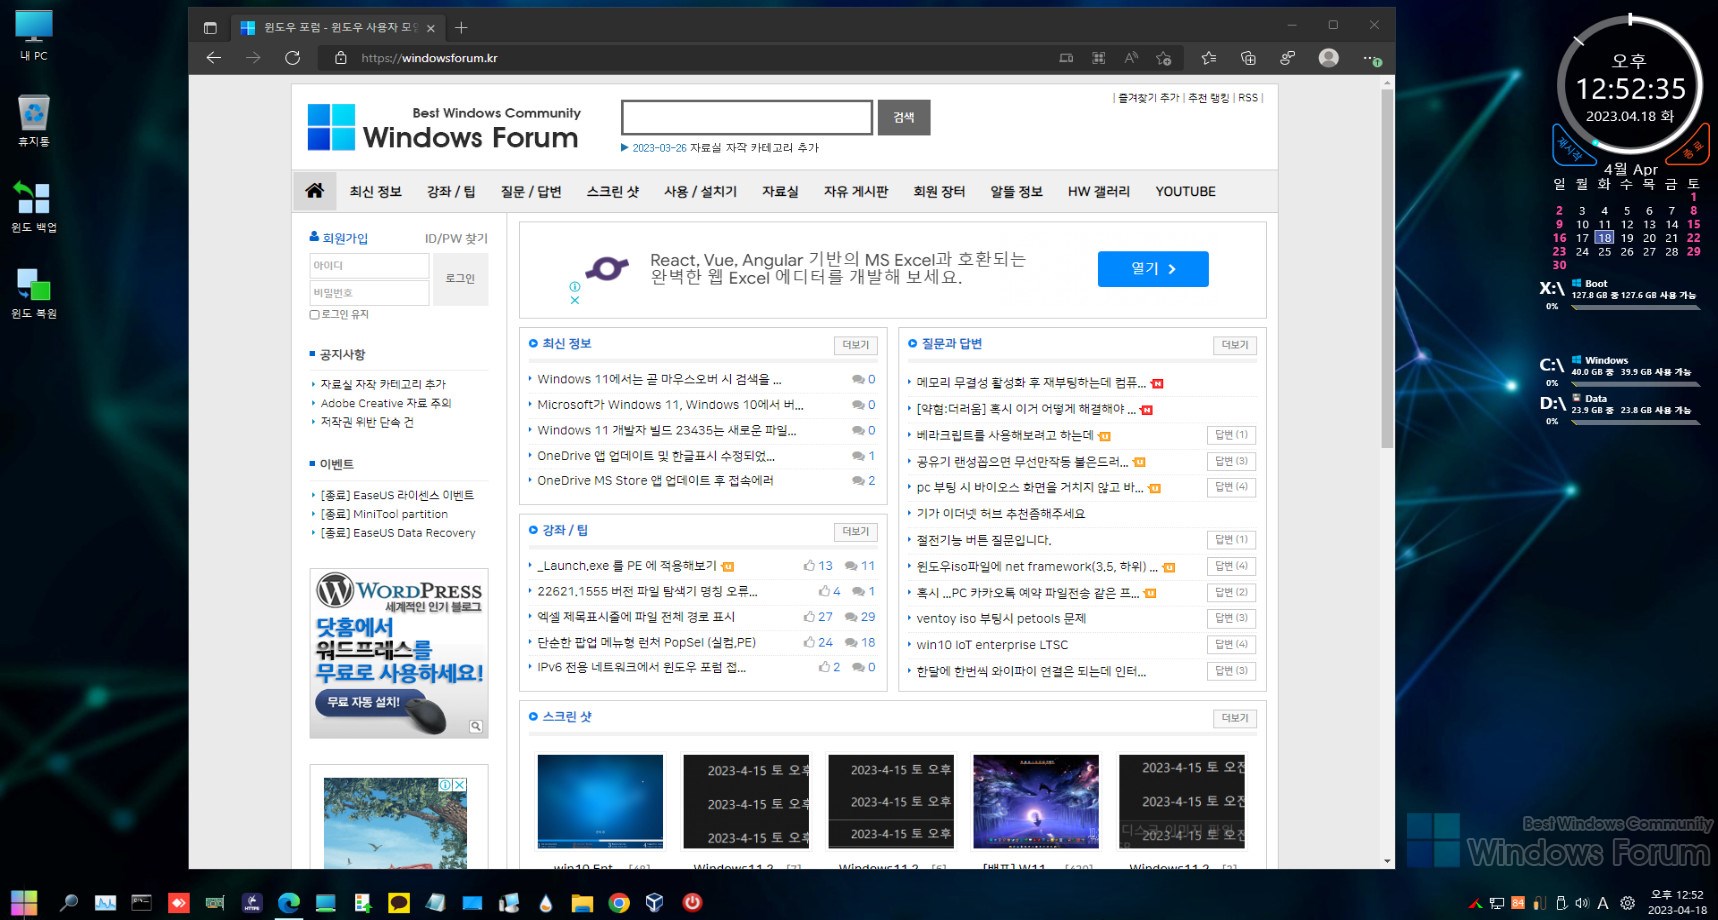Image resolution: width=1718 pixels, height=920 pixels.
Task: Launch the 윈도 백업 desktop shortcut
Action: click(33, 207)
